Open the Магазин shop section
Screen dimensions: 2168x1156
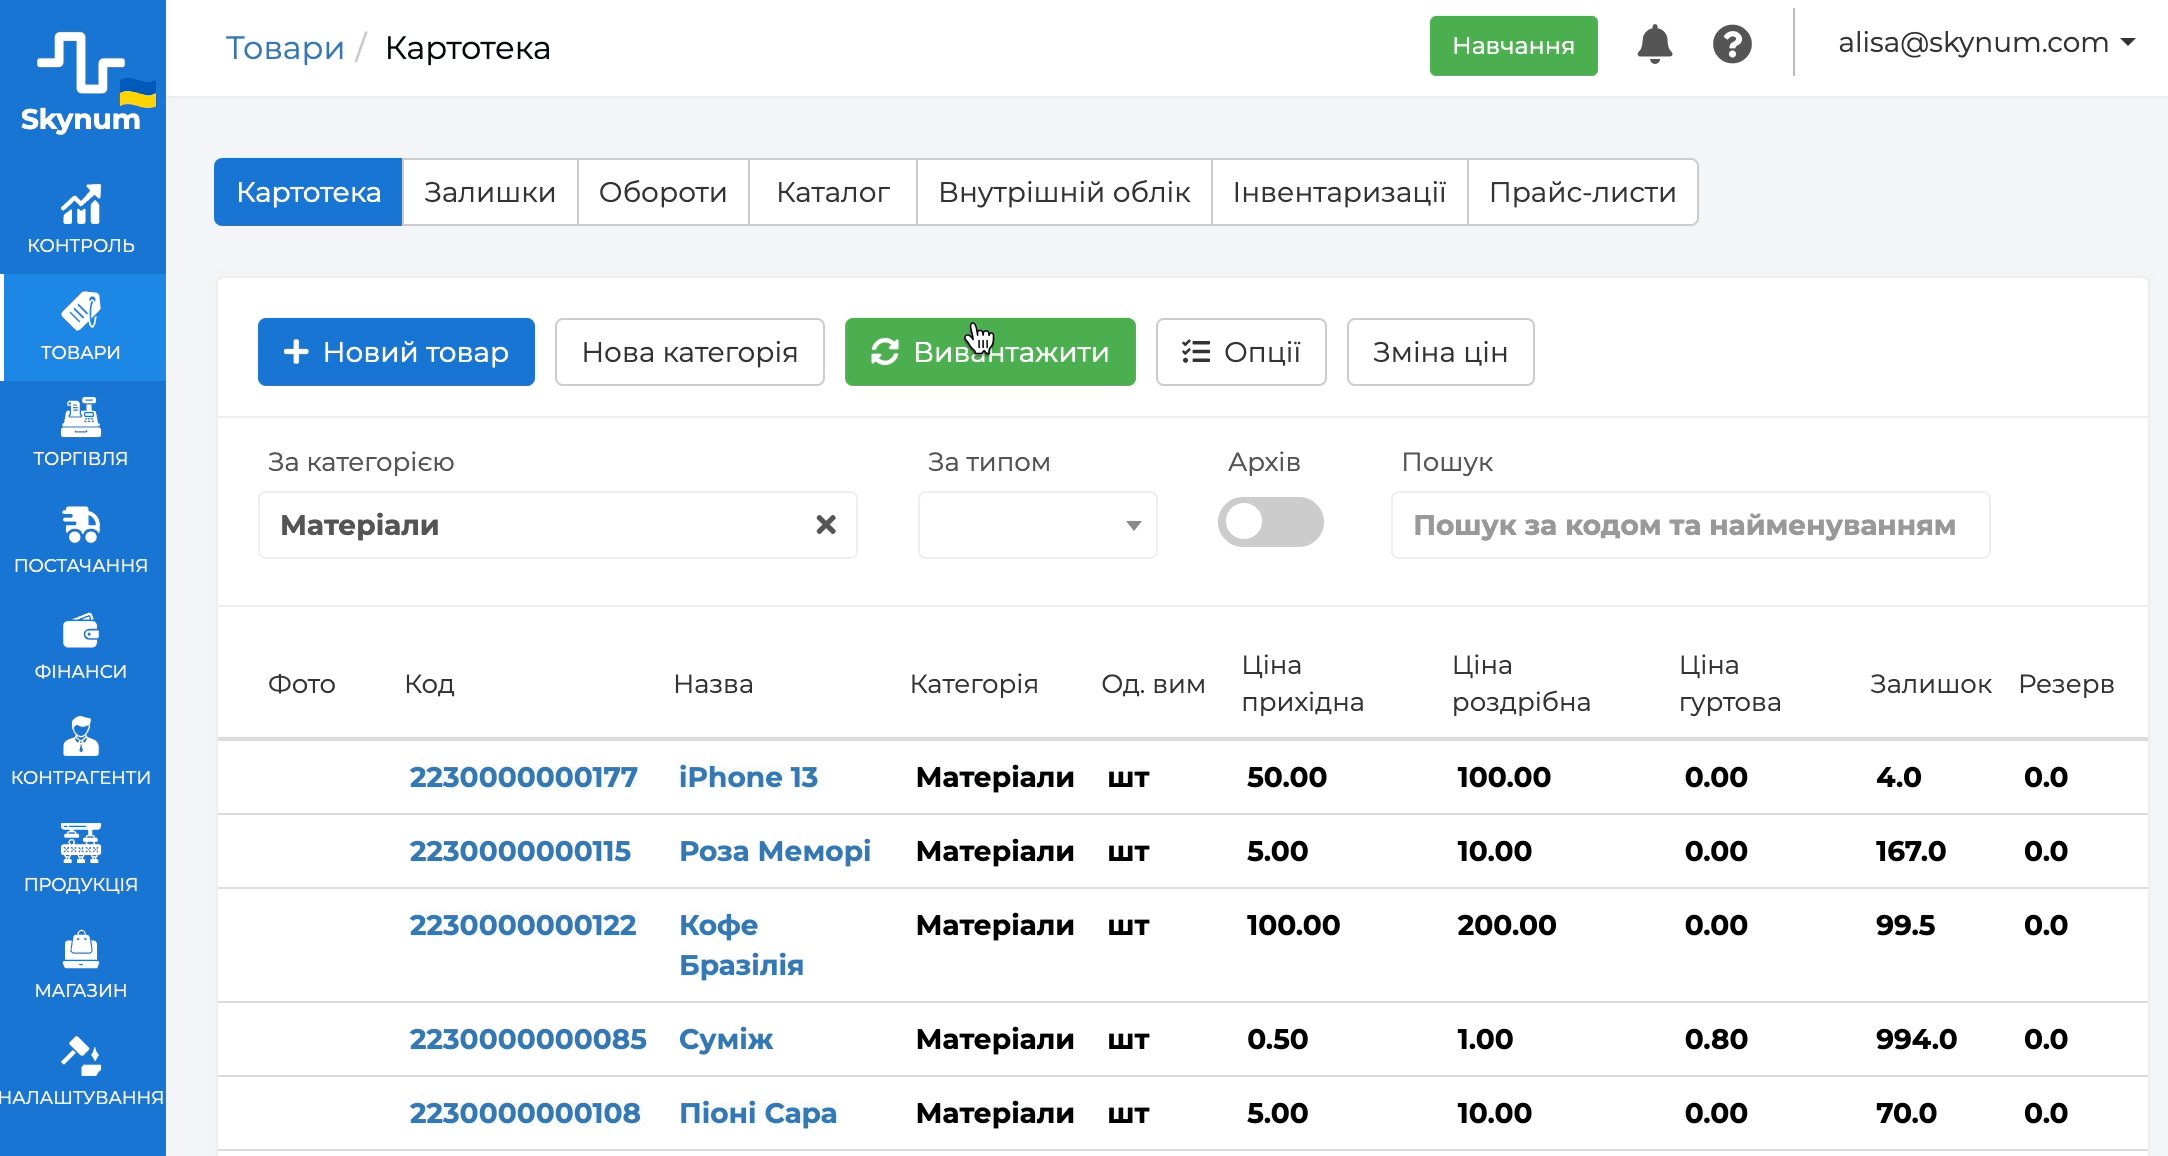(x=81, y=965)
